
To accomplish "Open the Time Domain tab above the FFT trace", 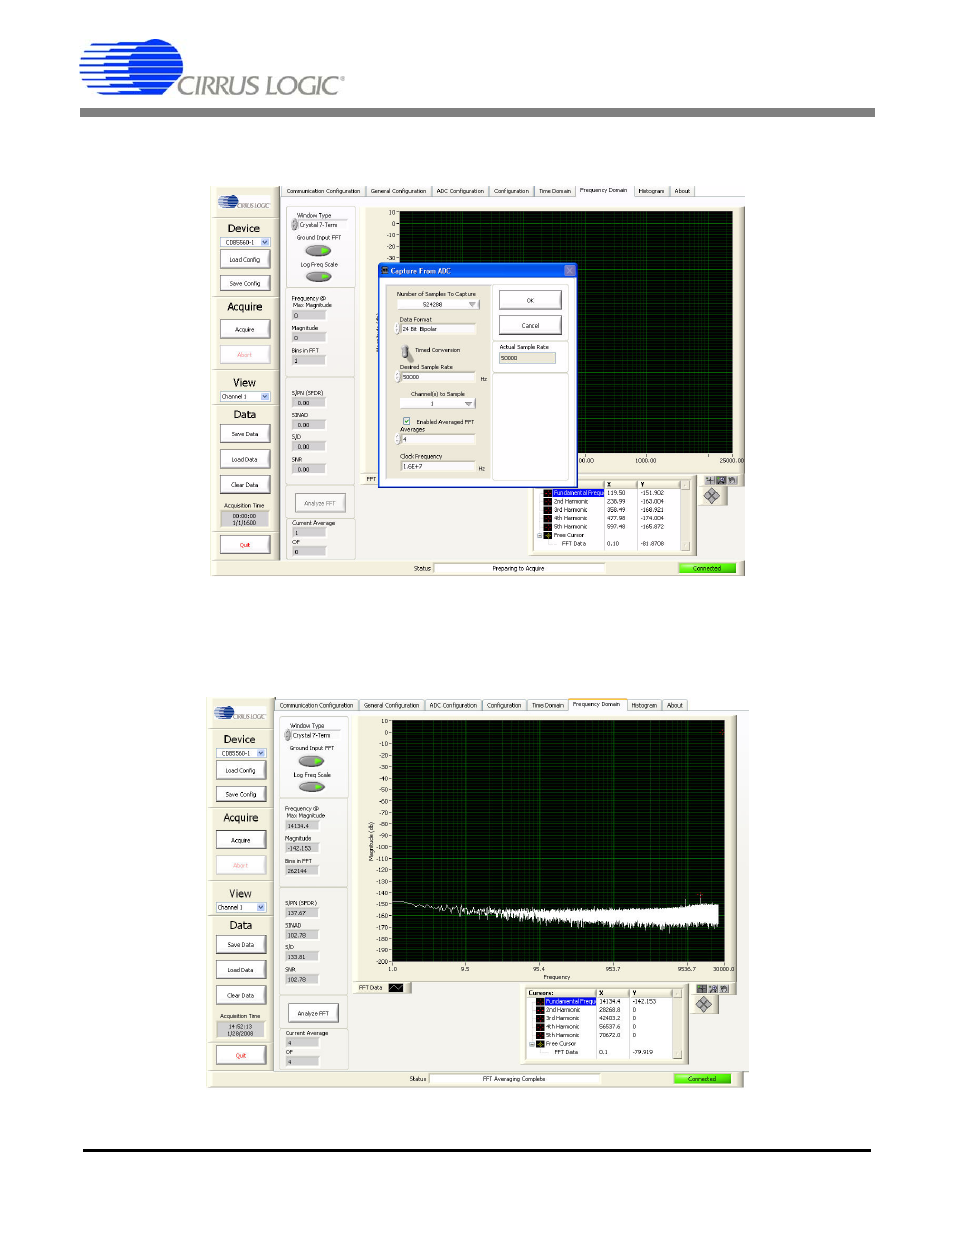I will 547,705.
